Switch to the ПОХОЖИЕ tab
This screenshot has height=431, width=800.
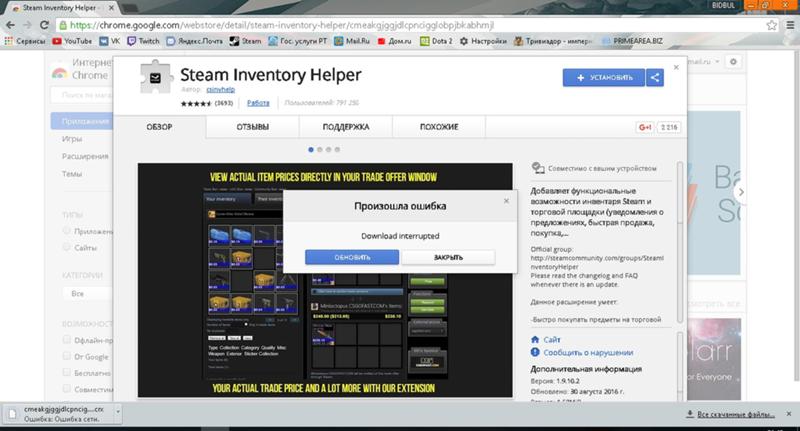point(439,127)
